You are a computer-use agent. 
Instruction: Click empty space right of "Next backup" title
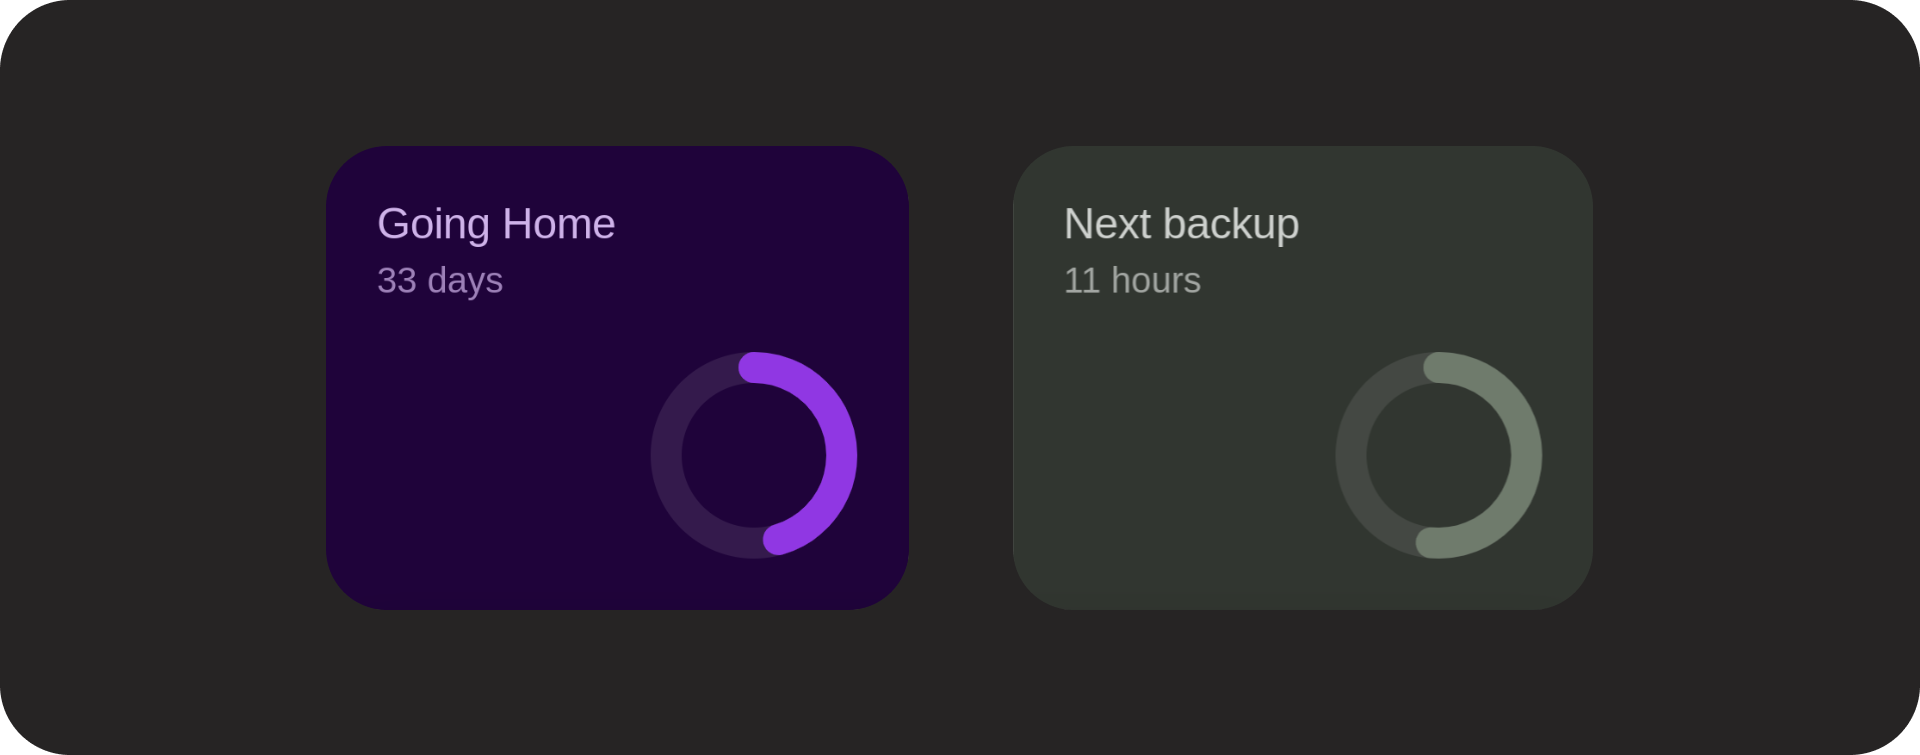click(x=1440, y=224)
